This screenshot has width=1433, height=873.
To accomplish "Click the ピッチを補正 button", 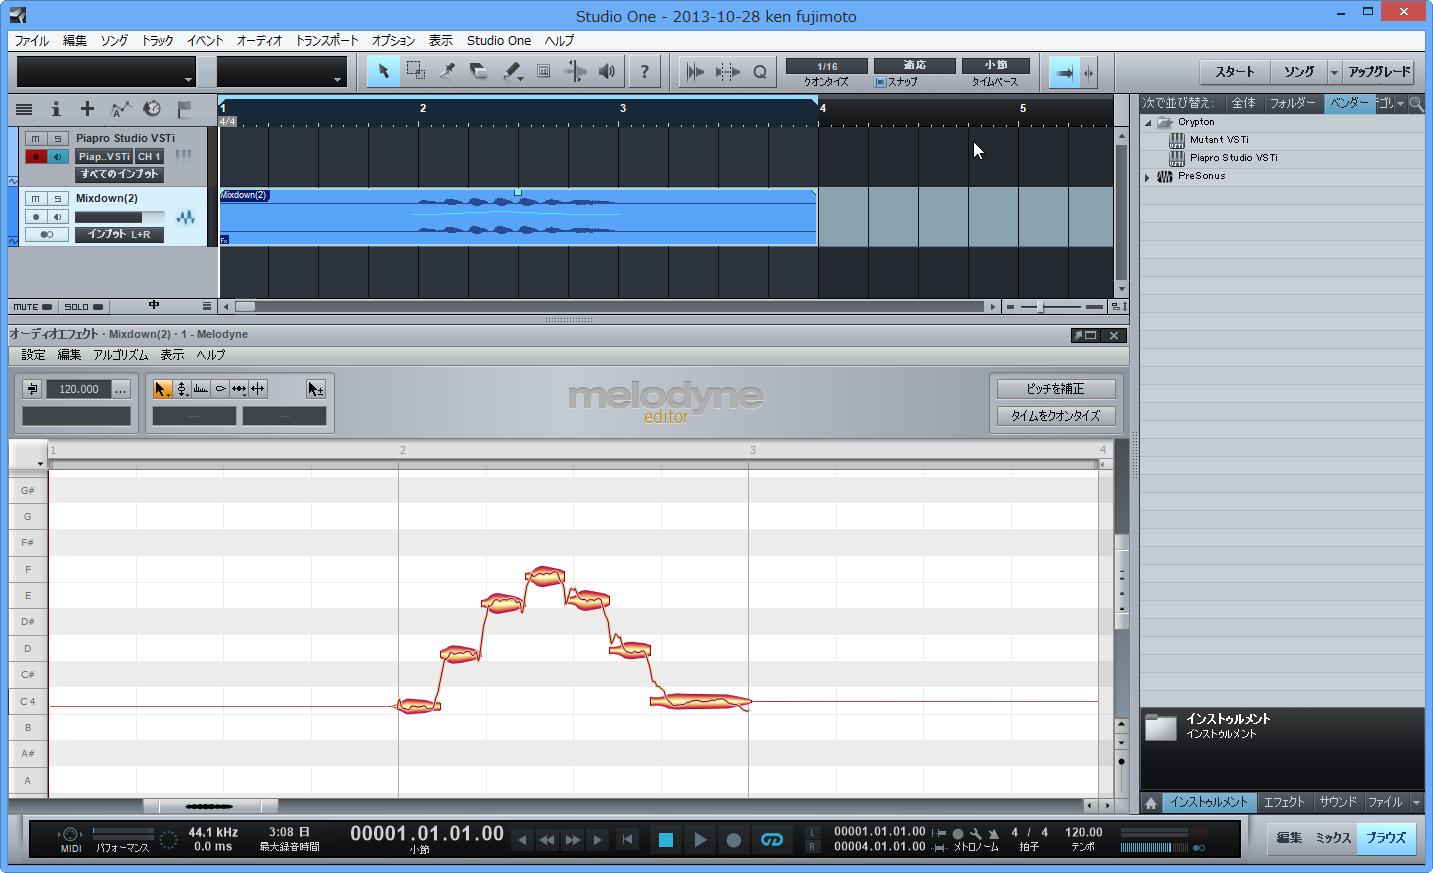I will click(1055, 389).
